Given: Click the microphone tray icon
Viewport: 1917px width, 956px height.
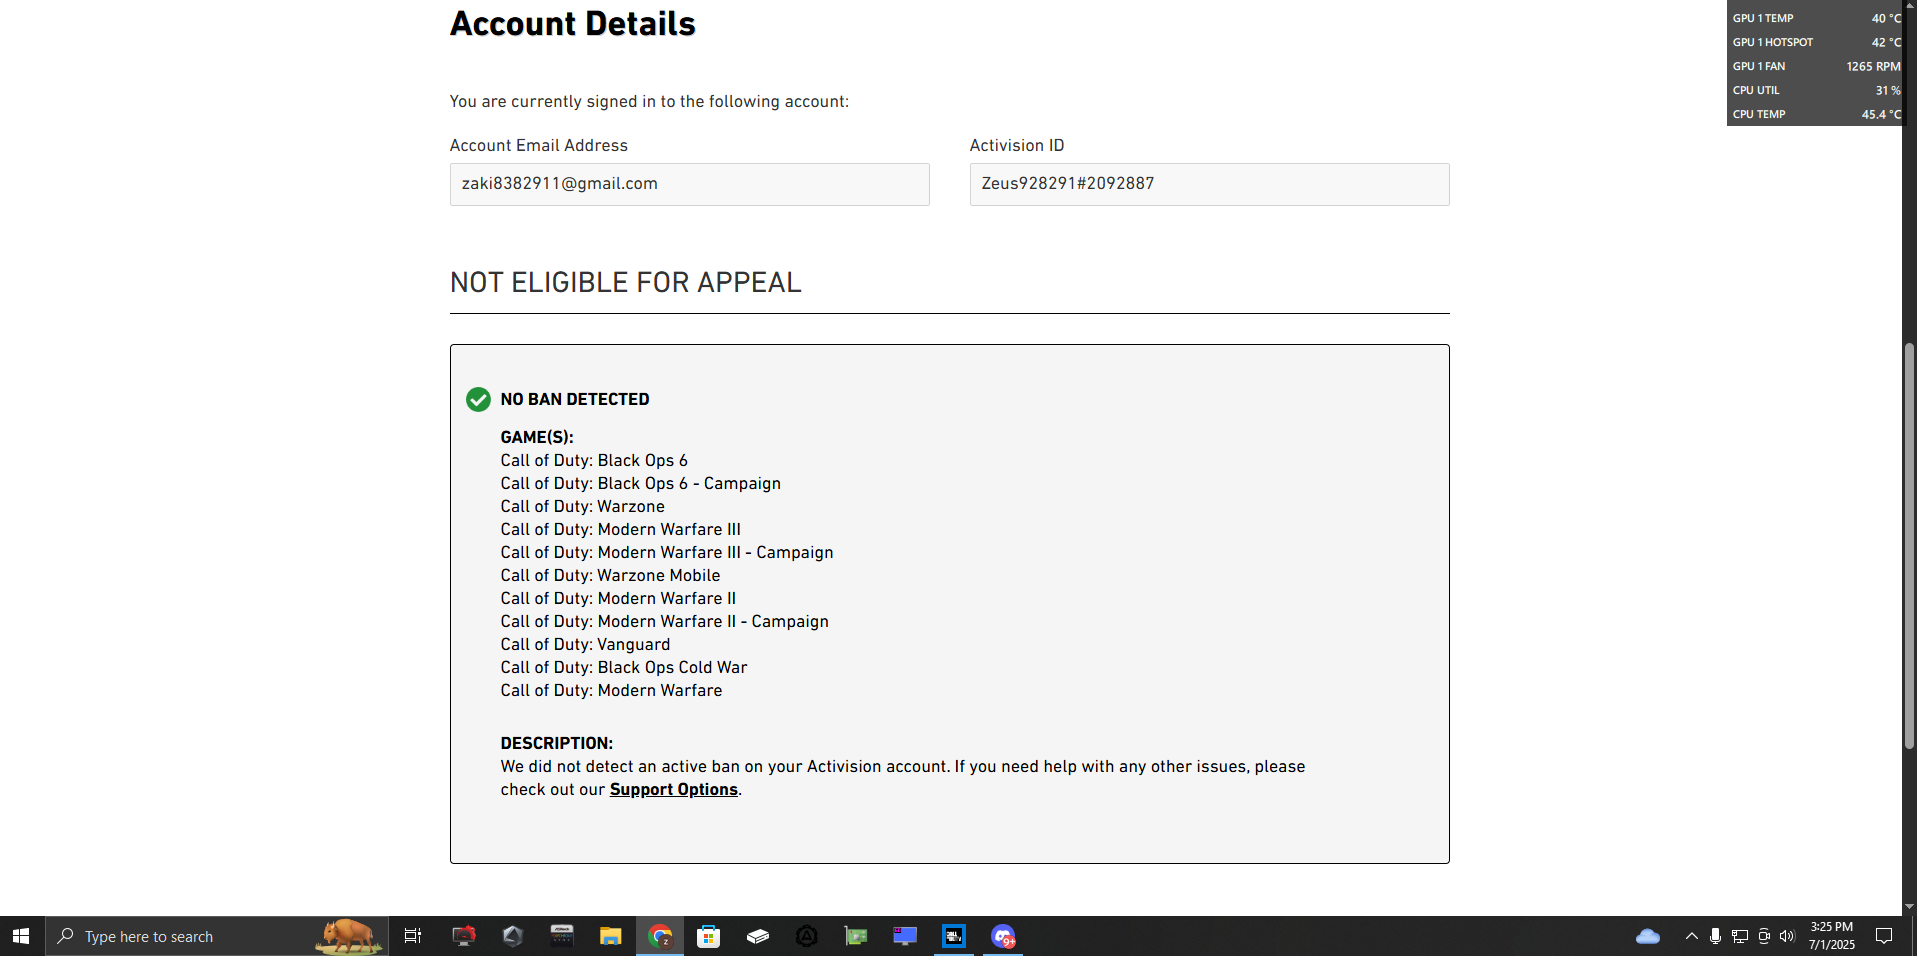Looking at the screenshot, I should pos(1716,936).
